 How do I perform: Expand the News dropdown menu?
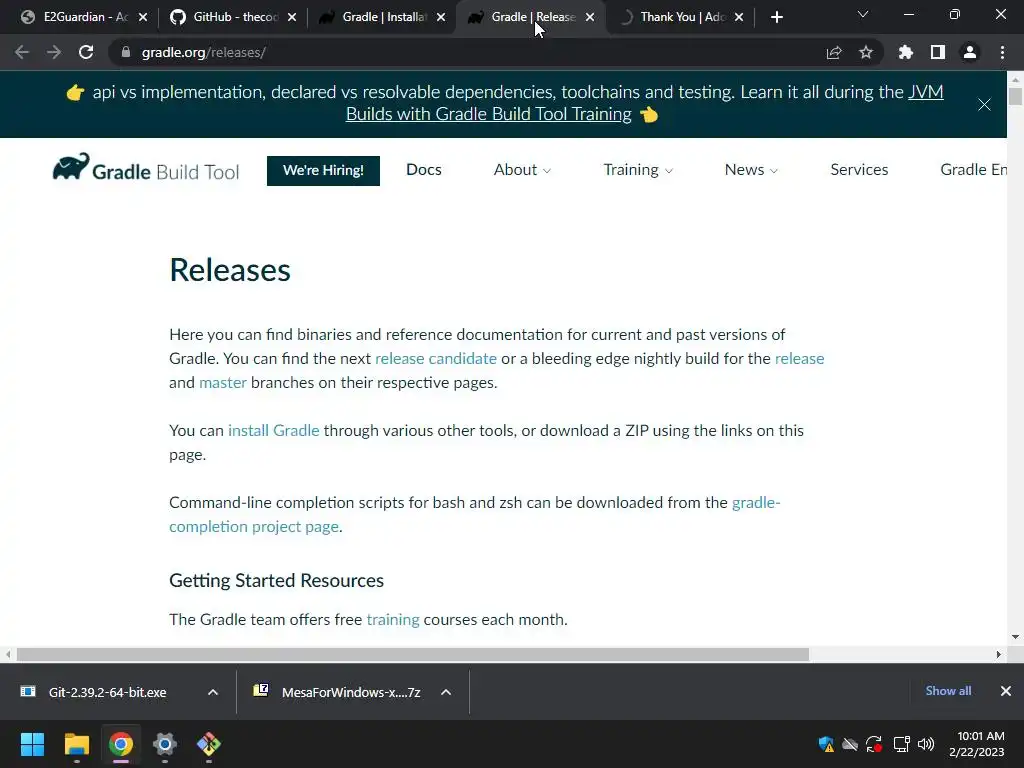pos(751,170)
